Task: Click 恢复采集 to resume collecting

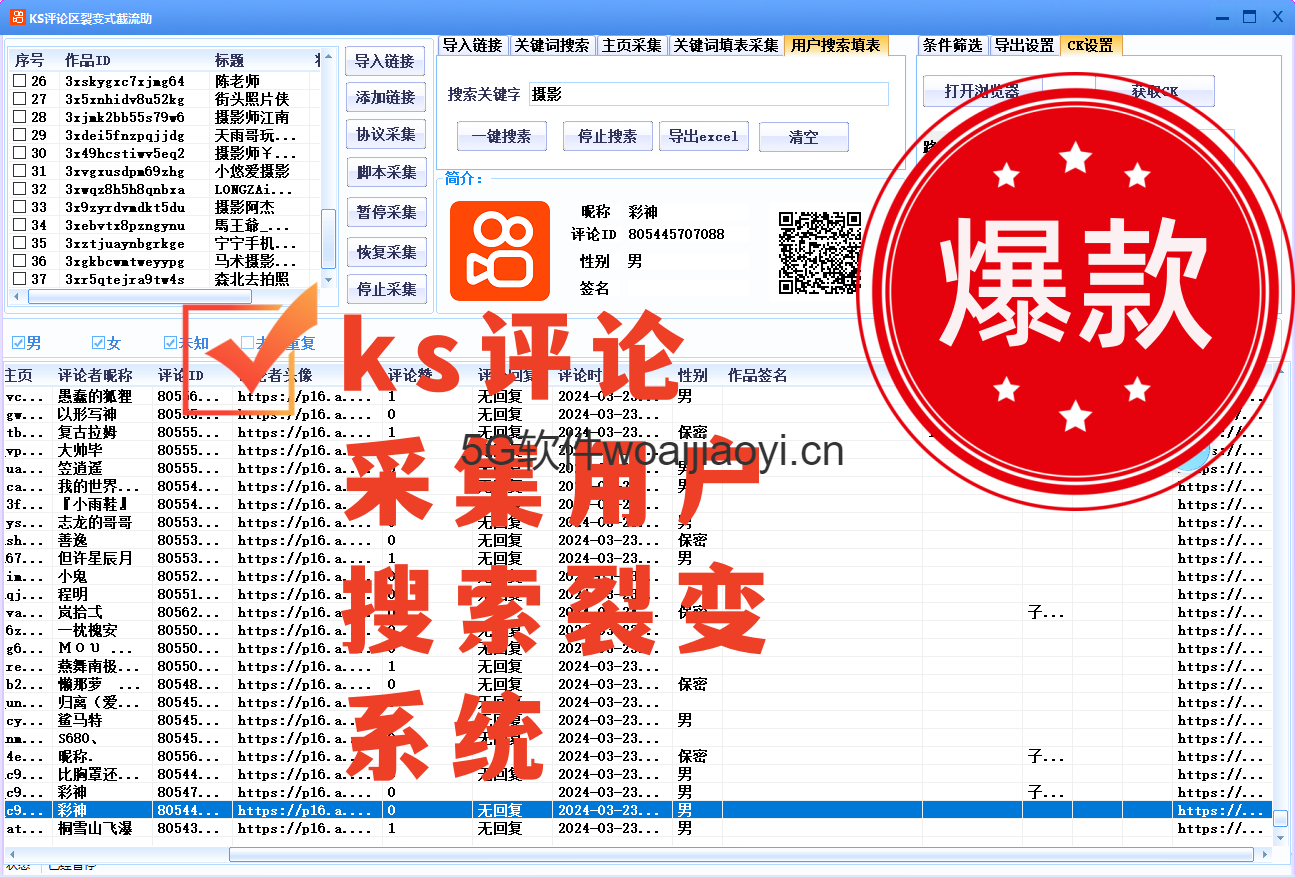Action: (386, 252)
